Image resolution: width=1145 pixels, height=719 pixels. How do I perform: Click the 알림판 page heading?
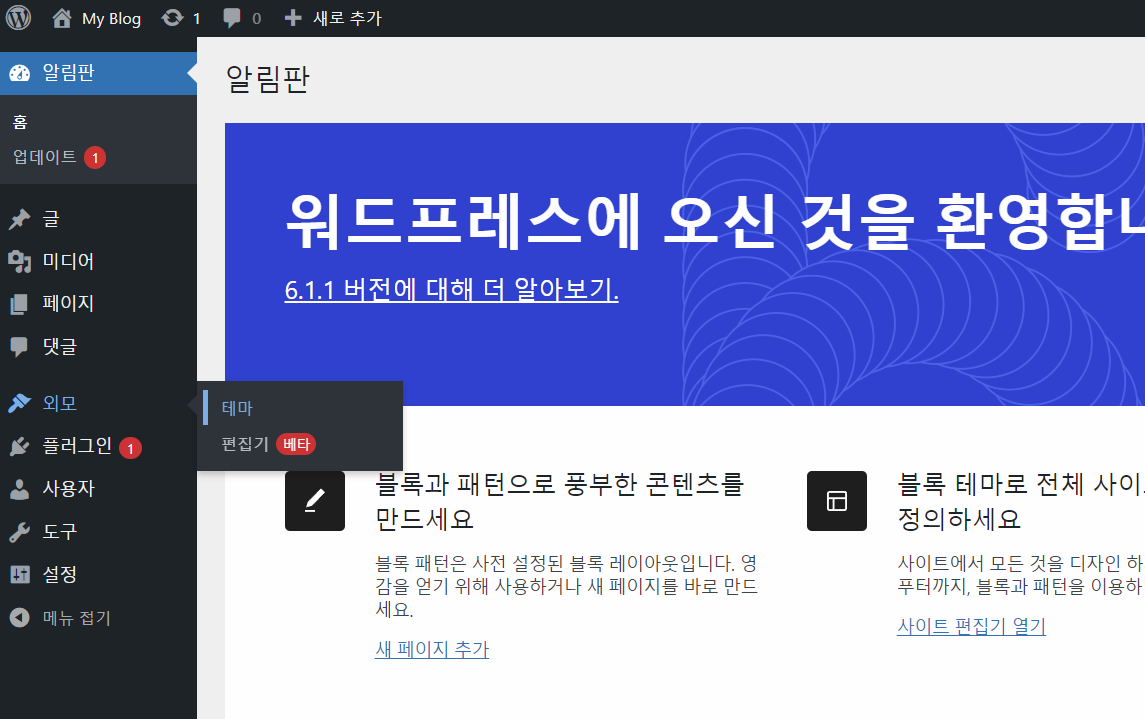[268, 79]
